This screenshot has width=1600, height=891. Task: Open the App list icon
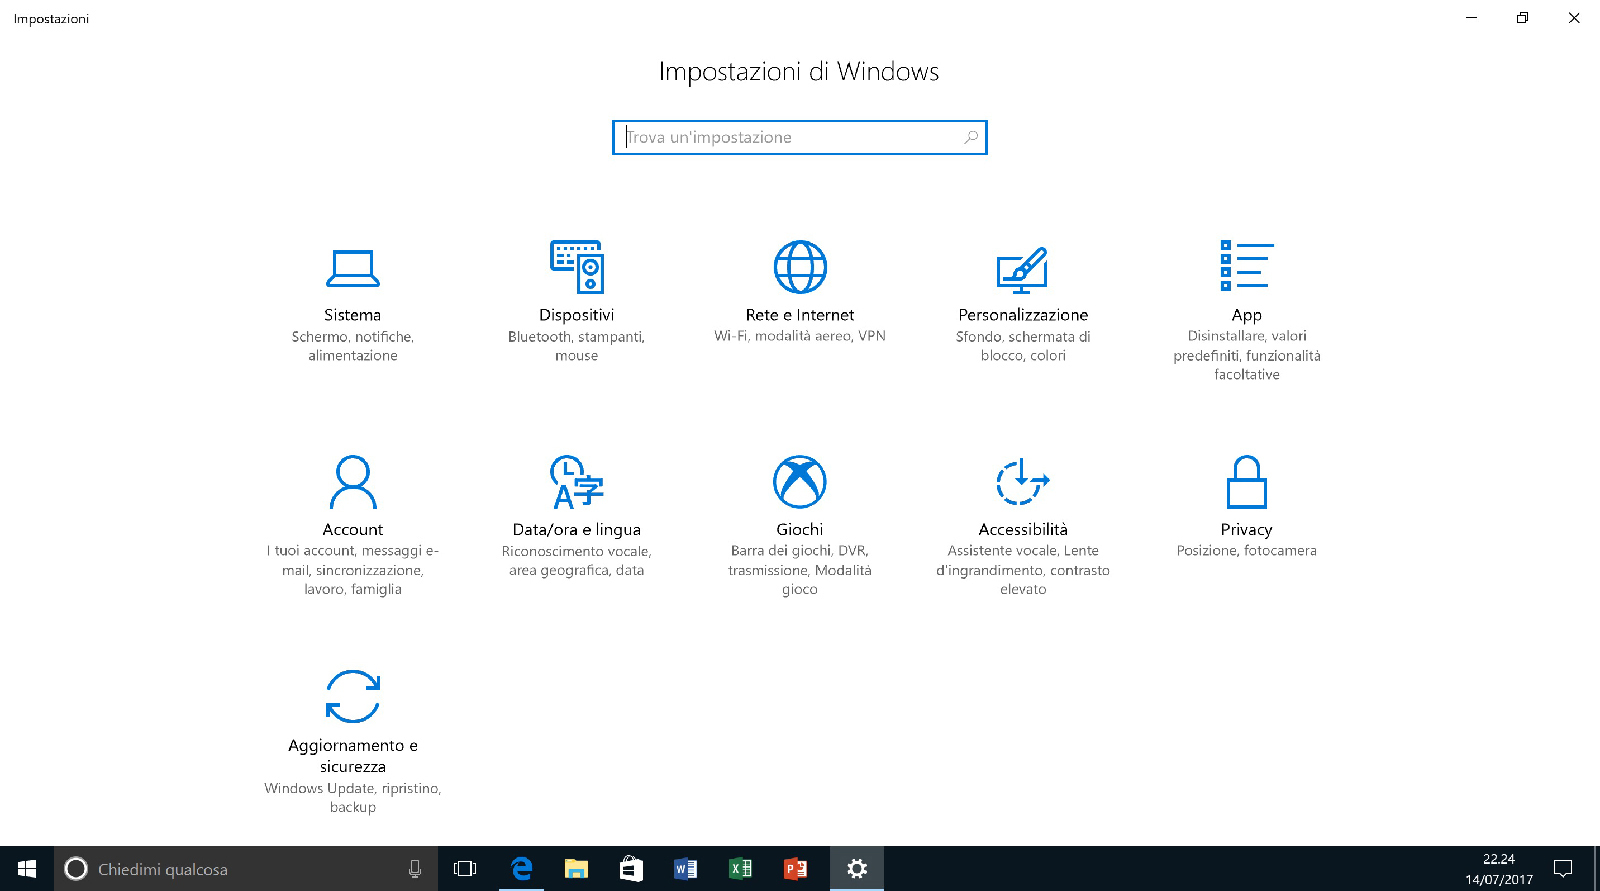pos(1246,266)
